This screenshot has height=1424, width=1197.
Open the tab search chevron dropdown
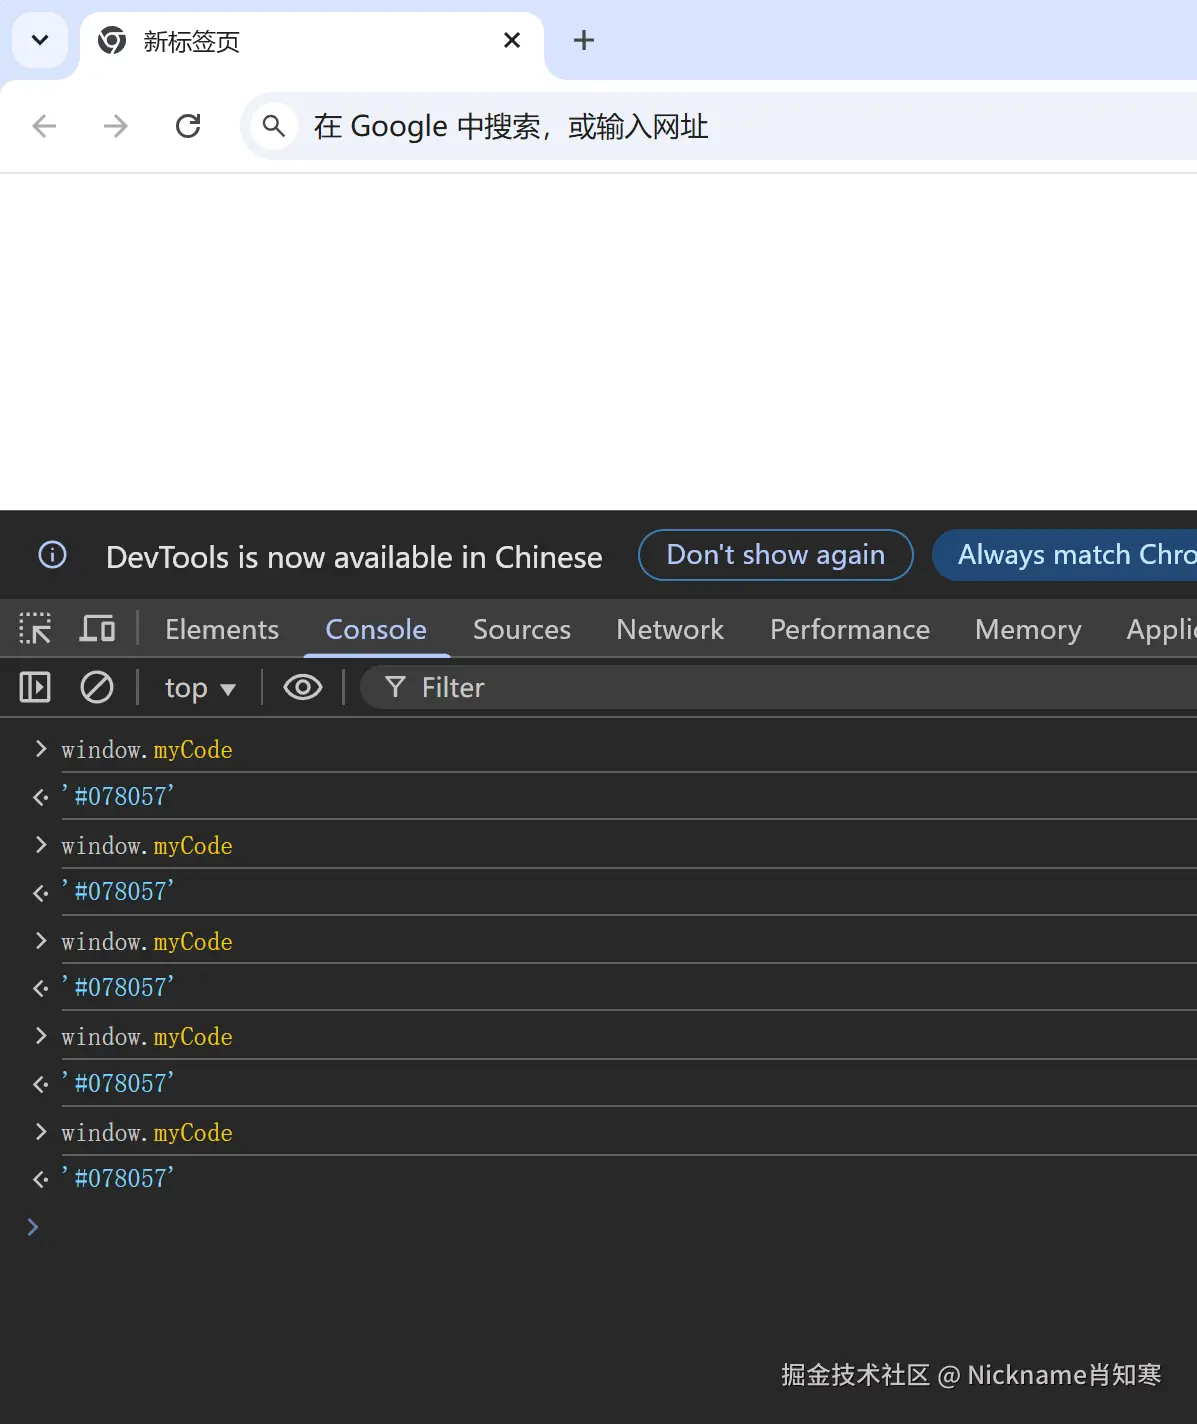40,41
